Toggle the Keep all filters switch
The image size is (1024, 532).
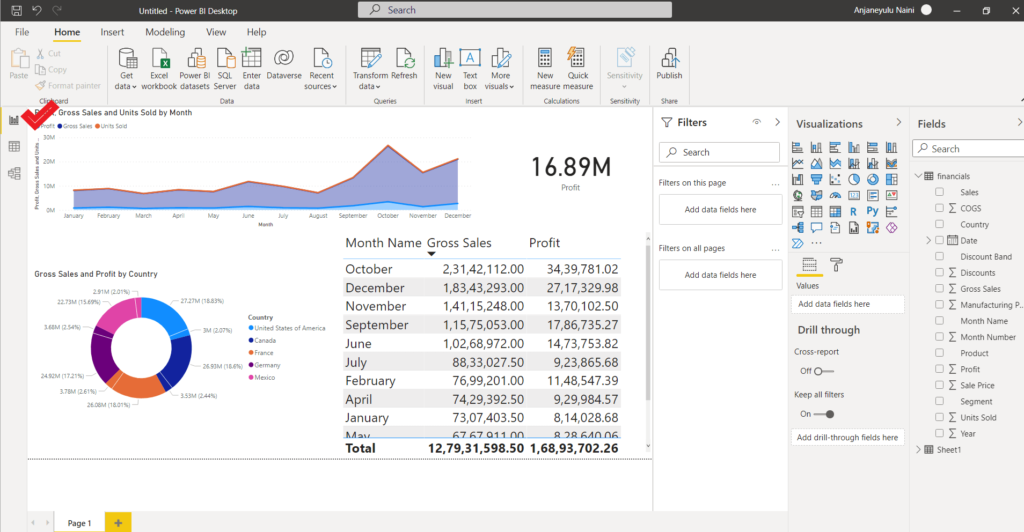coord(824,414)
